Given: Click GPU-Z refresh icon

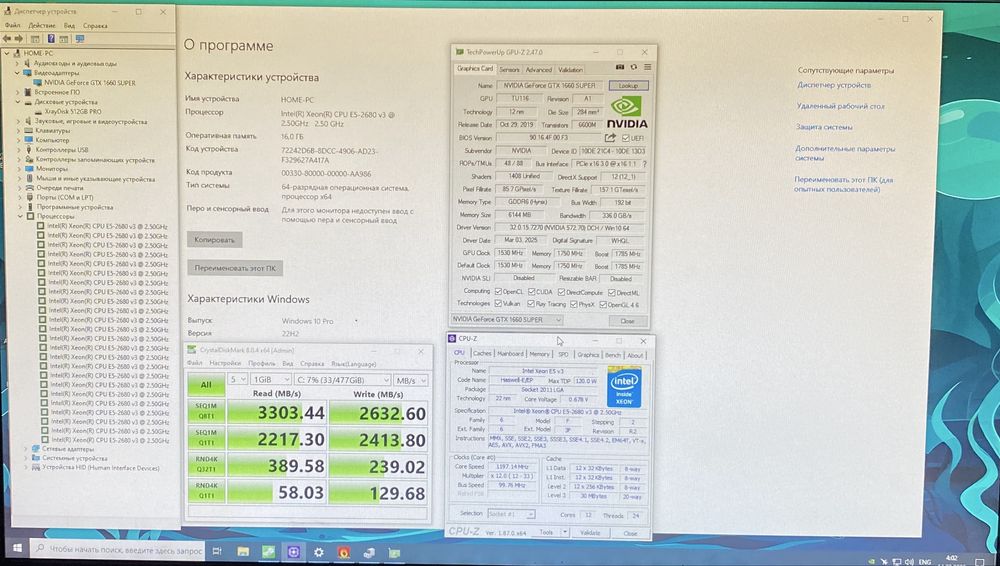Looking at the screenshot, I should pos(633,67).
